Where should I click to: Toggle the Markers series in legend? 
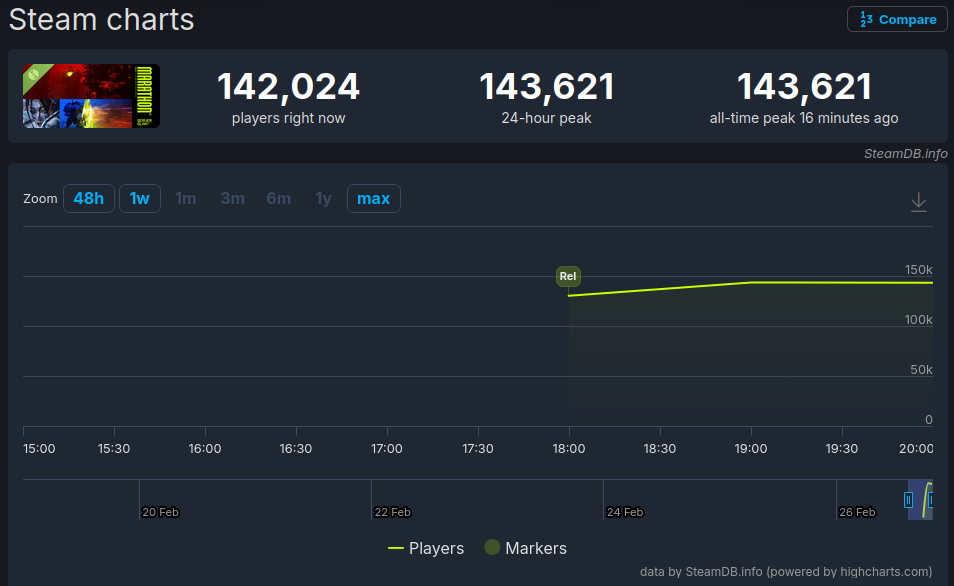pyautogui.click(x=526, y=548)
